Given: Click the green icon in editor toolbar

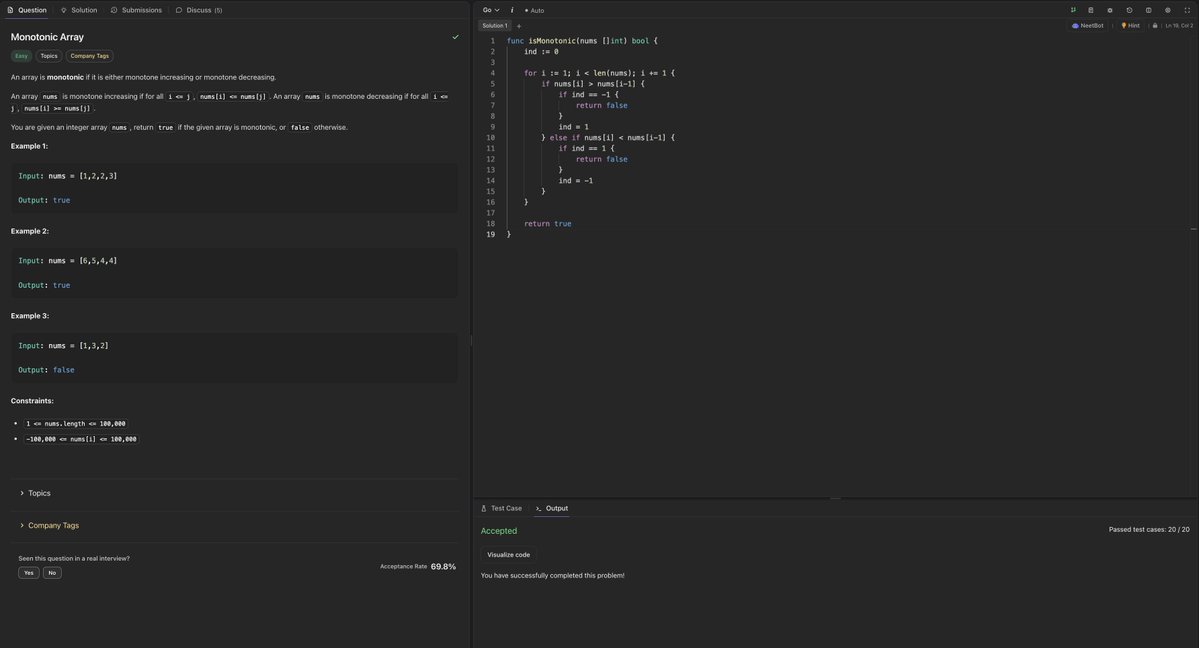Looking at the screenshot, I should 1073,10.
